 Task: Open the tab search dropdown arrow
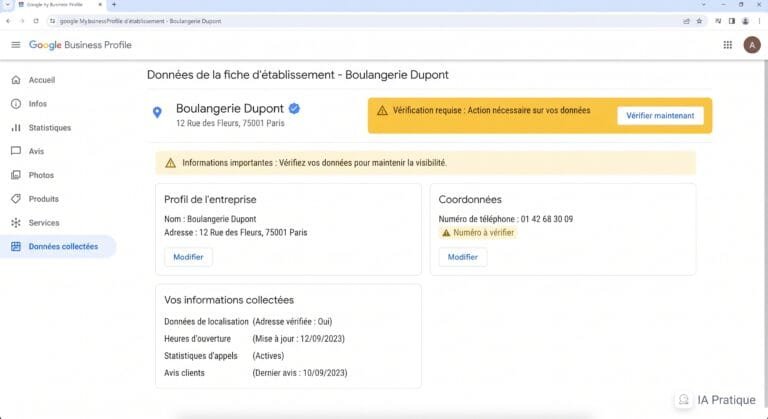point(7,4)
